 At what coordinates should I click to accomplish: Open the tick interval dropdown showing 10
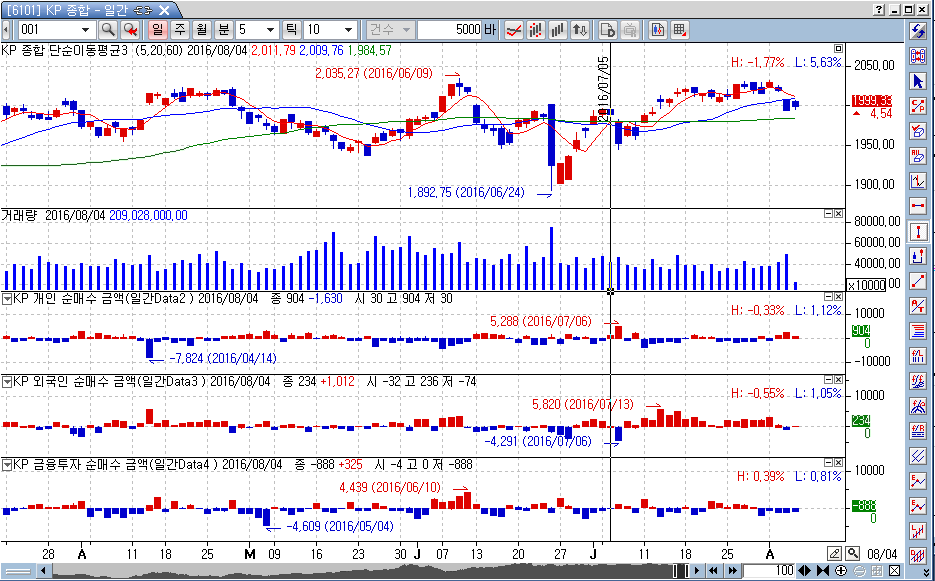347,30
